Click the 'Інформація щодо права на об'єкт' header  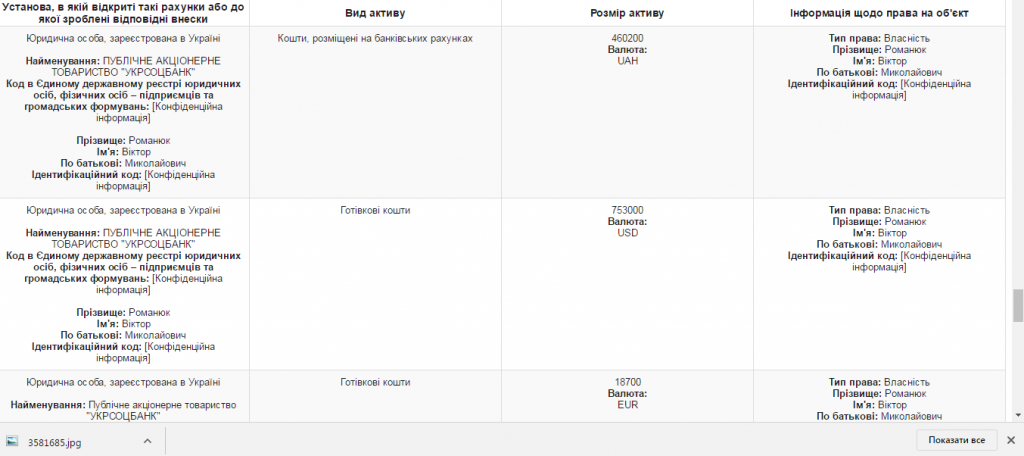(x=878, y=13)
